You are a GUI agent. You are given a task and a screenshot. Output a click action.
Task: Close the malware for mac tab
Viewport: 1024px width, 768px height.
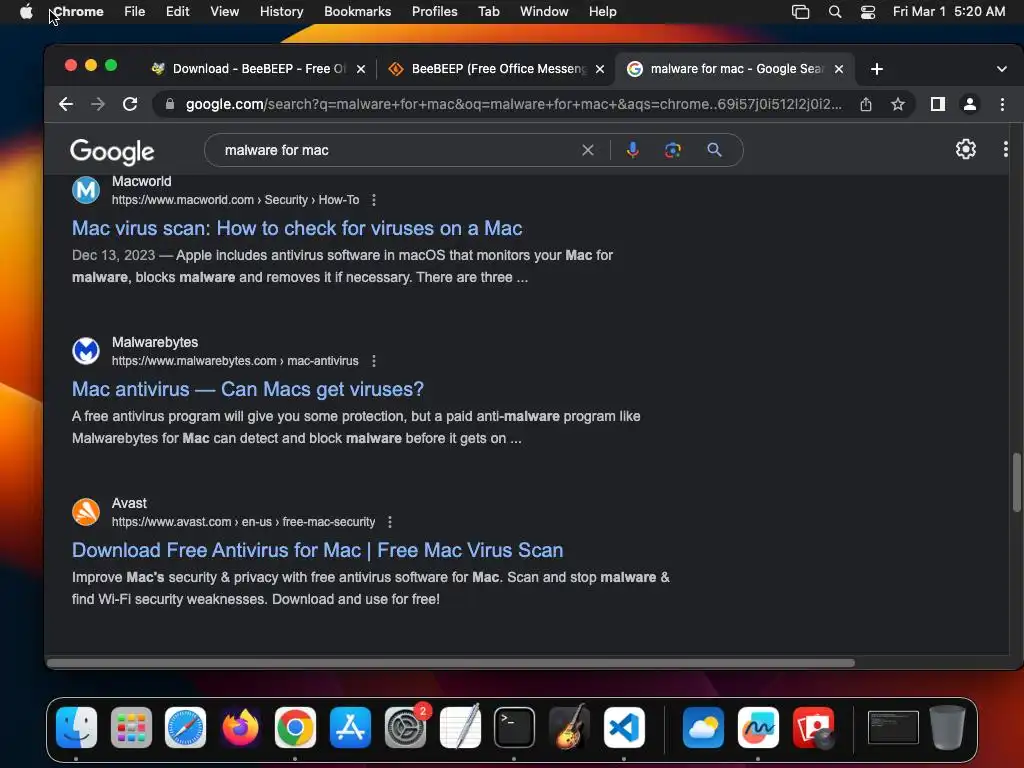pos(839,69)
